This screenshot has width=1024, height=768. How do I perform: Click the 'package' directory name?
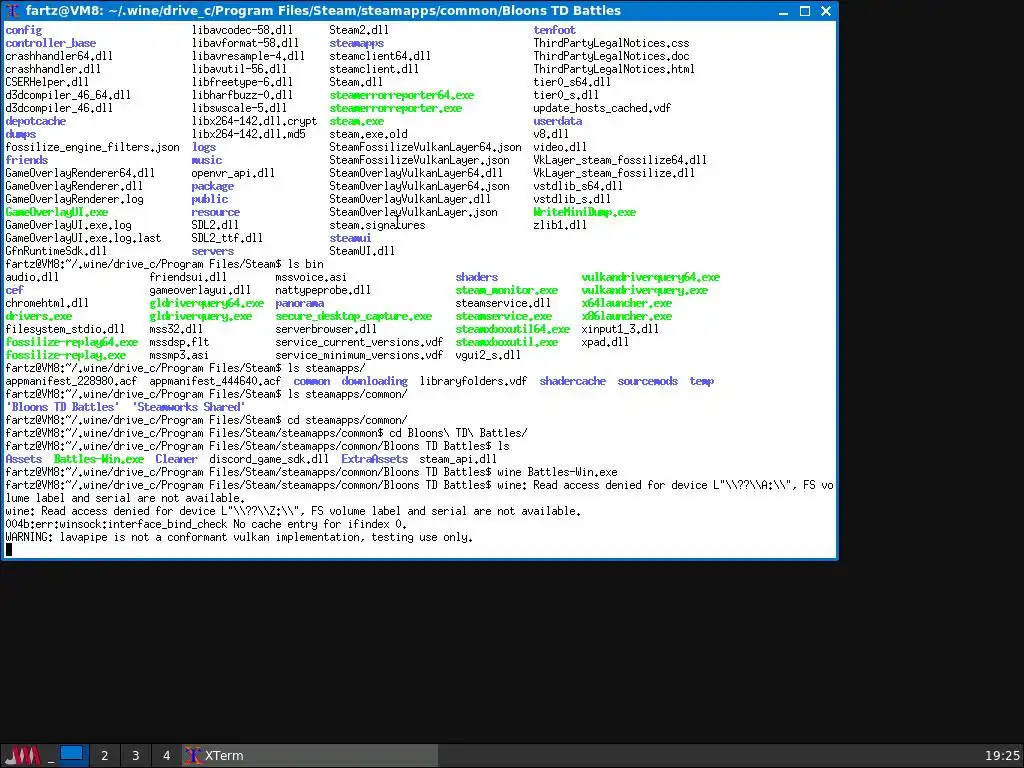(212, 187)
